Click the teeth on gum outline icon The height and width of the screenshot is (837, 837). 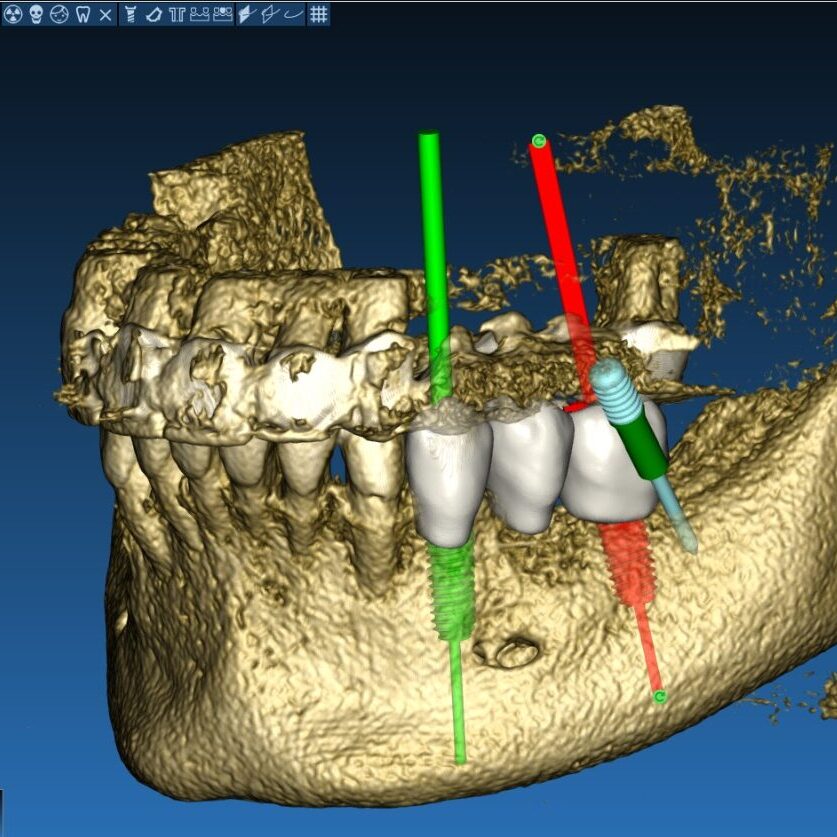[x=200, y=14]
